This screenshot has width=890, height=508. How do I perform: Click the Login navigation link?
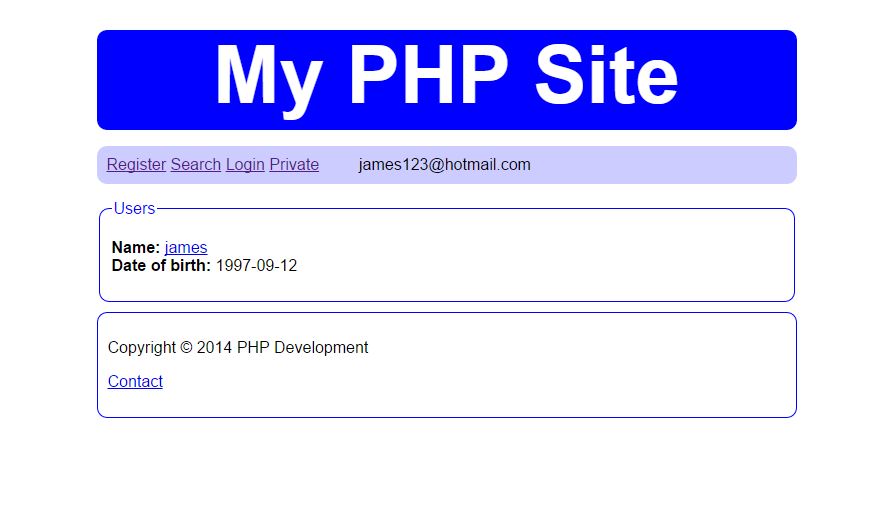[x=245, y=165]
